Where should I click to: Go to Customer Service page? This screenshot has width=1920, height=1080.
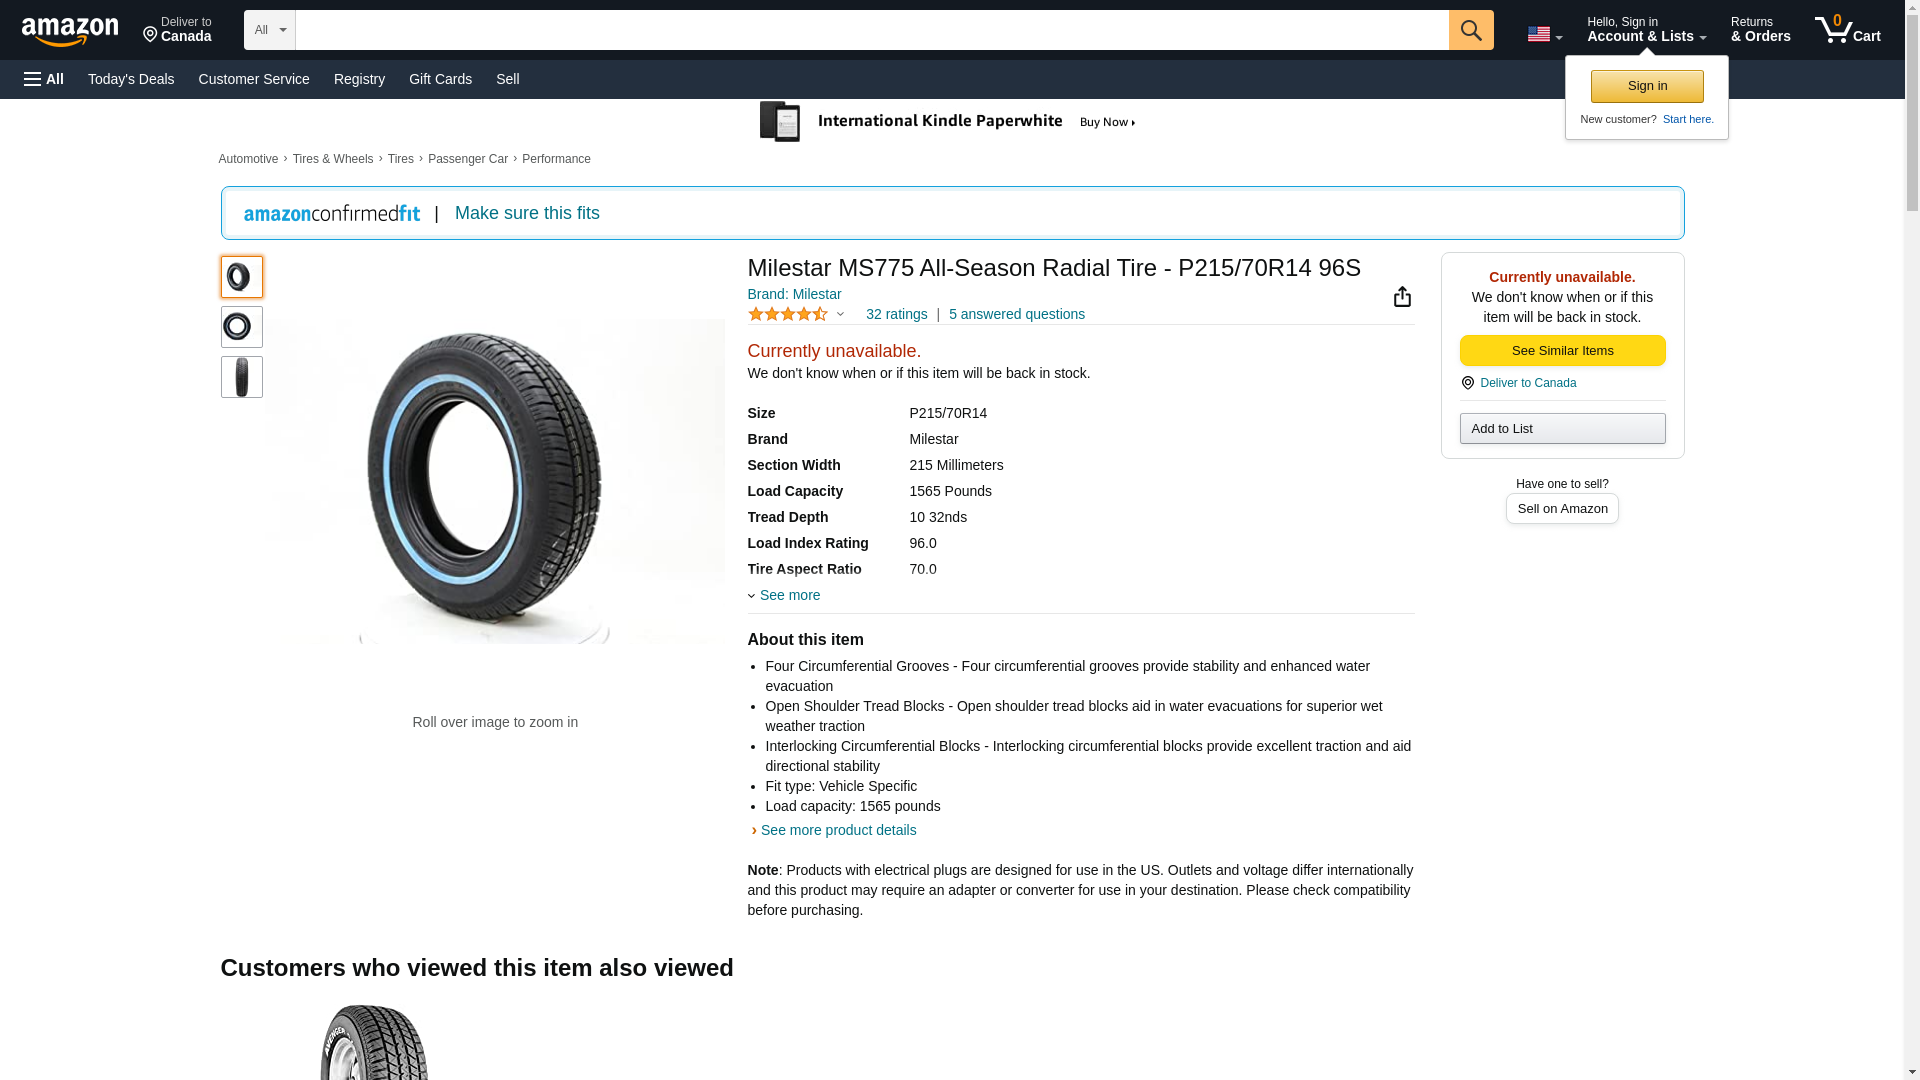pos(254,79)
